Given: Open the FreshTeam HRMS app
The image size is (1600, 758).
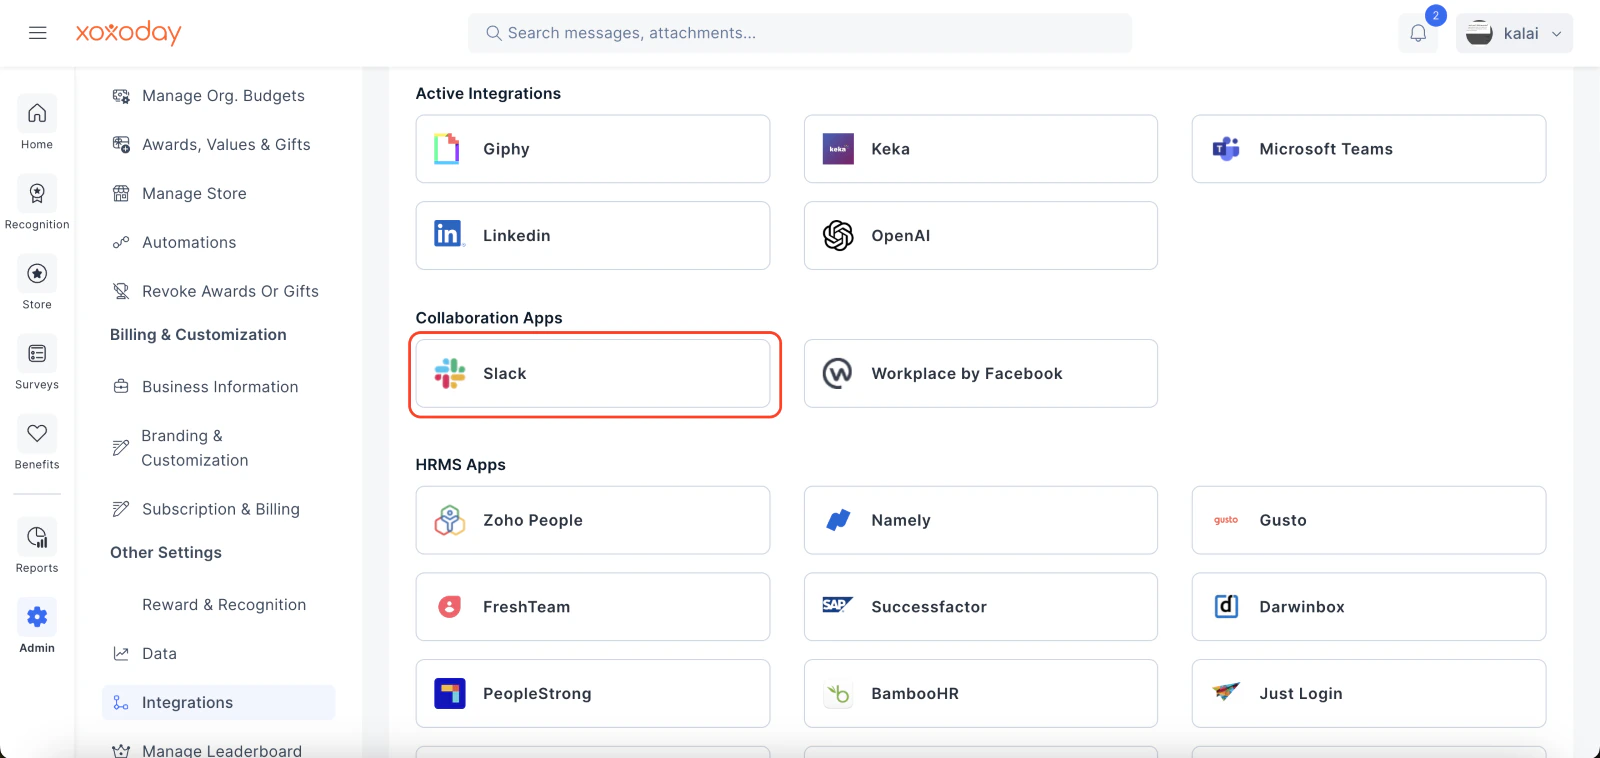Looking at the screenshot, I should pos(593,607).
